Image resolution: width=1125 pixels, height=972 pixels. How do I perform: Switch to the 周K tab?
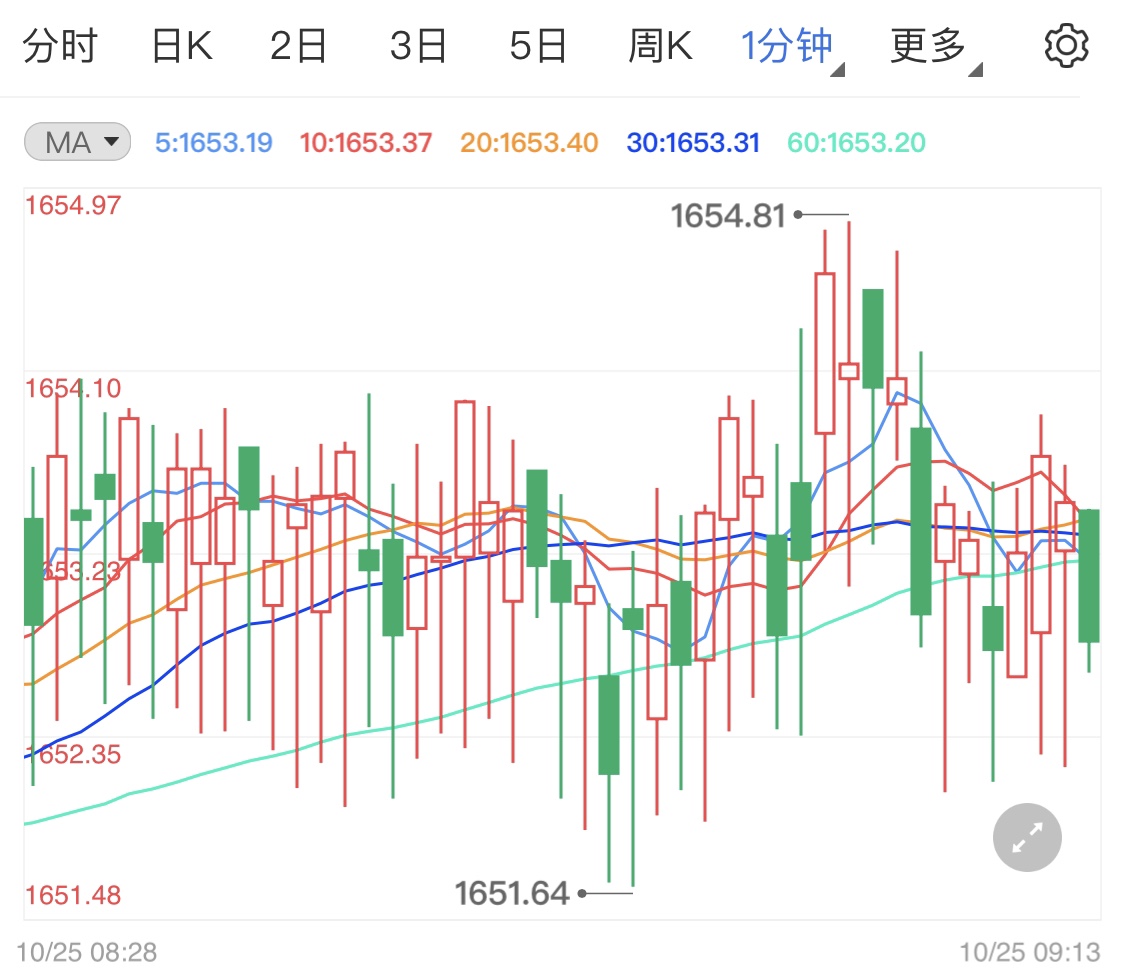coord(660,47)
